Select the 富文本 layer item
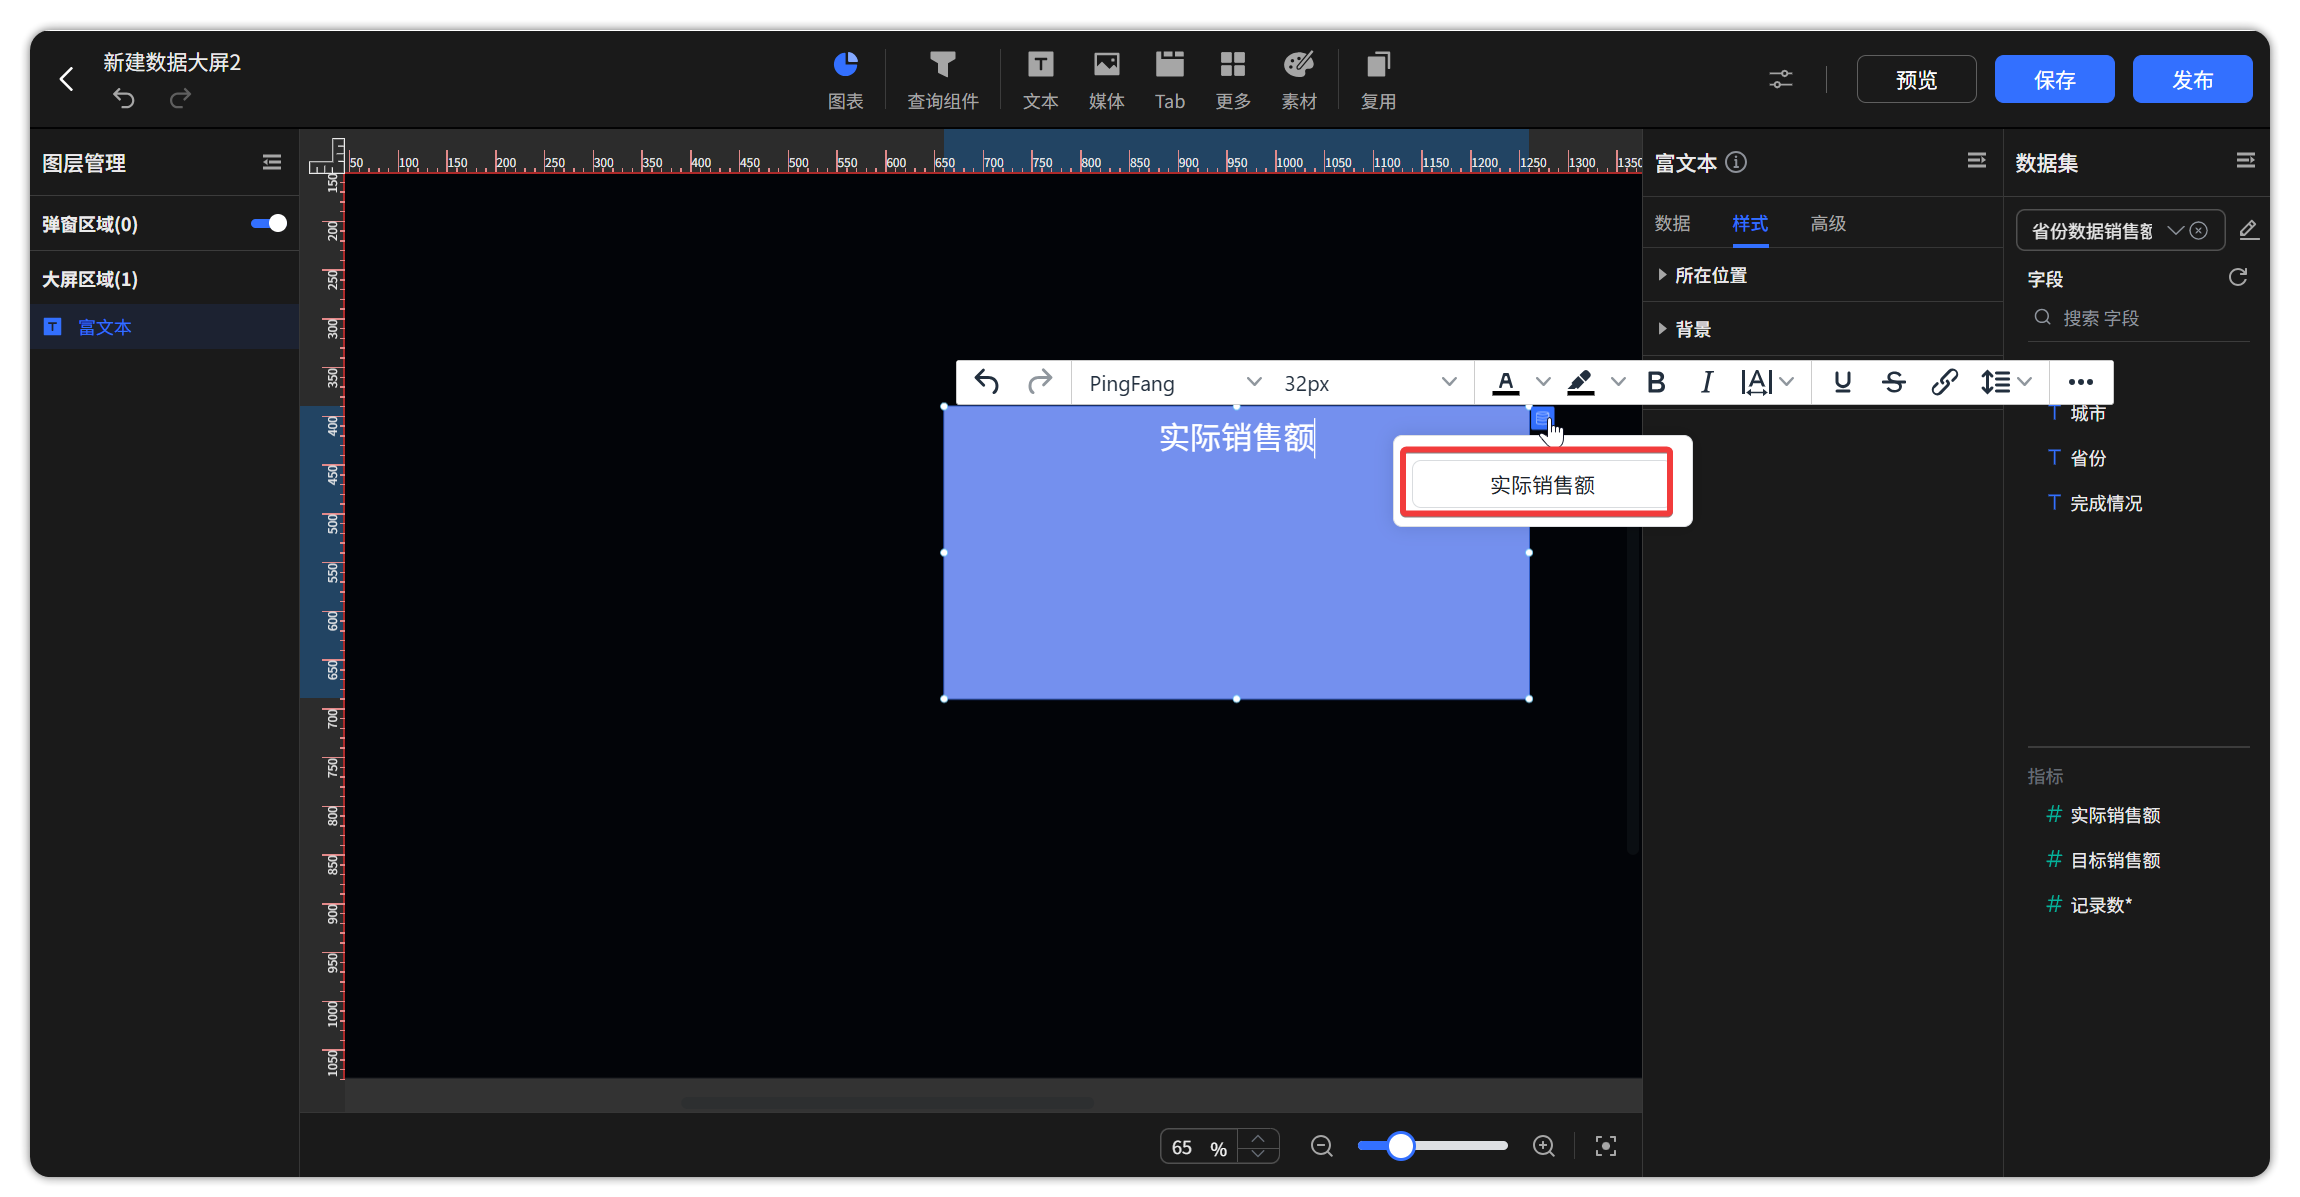Viewport: 2300px width, 1197px height. pyautogui.click(x=164, y=327)
